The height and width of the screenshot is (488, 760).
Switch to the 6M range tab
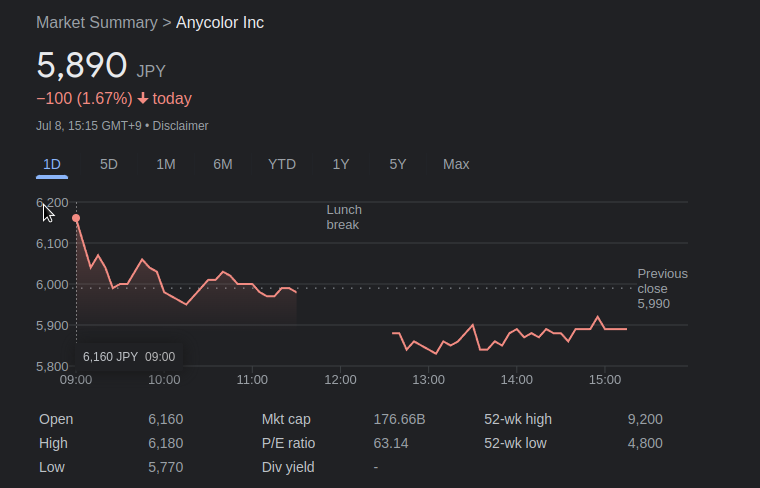(x=222, y=164)
